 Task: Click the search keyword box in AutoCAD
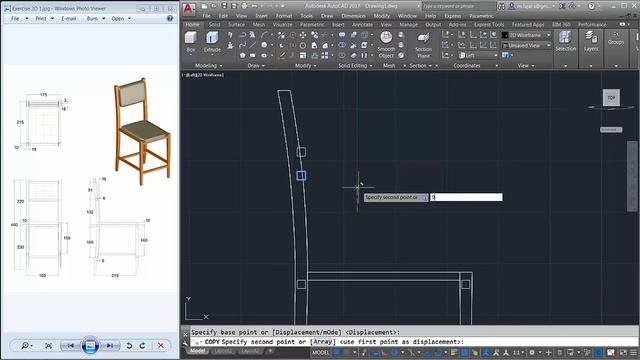click(x=458, y=6)
